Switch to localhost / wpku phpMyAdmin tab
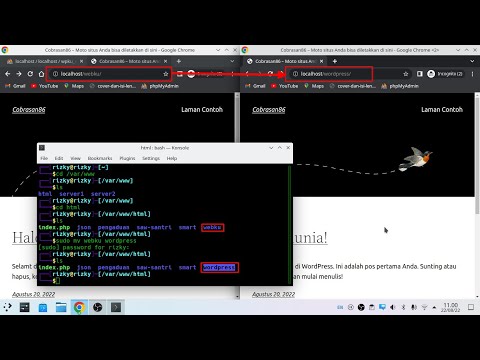 click(45, 61)
